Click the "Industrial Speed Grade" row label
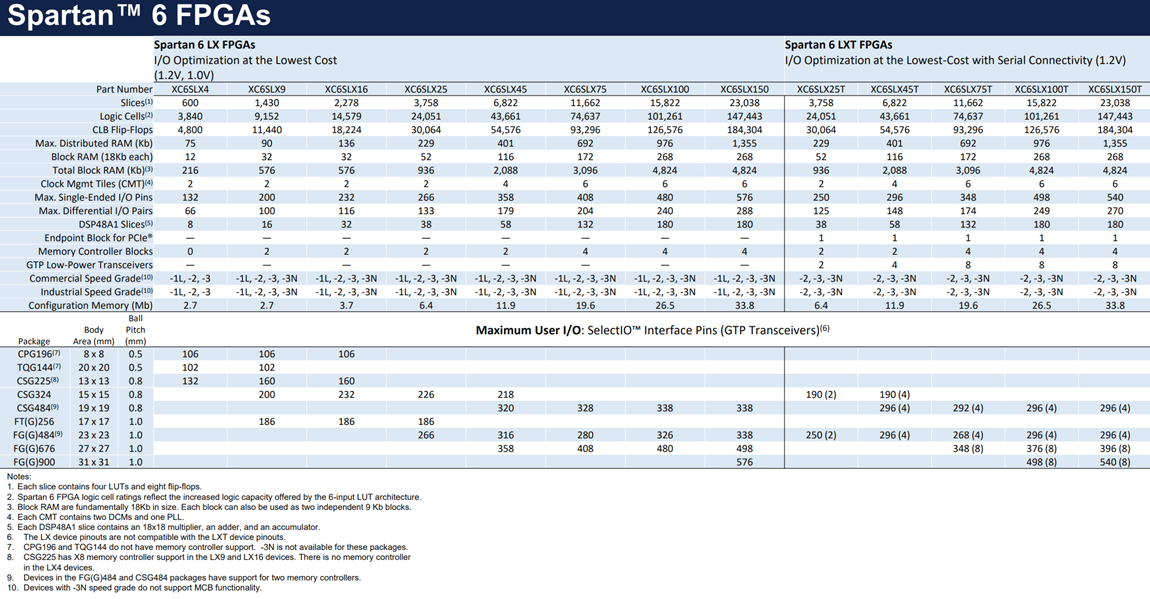 95,292
